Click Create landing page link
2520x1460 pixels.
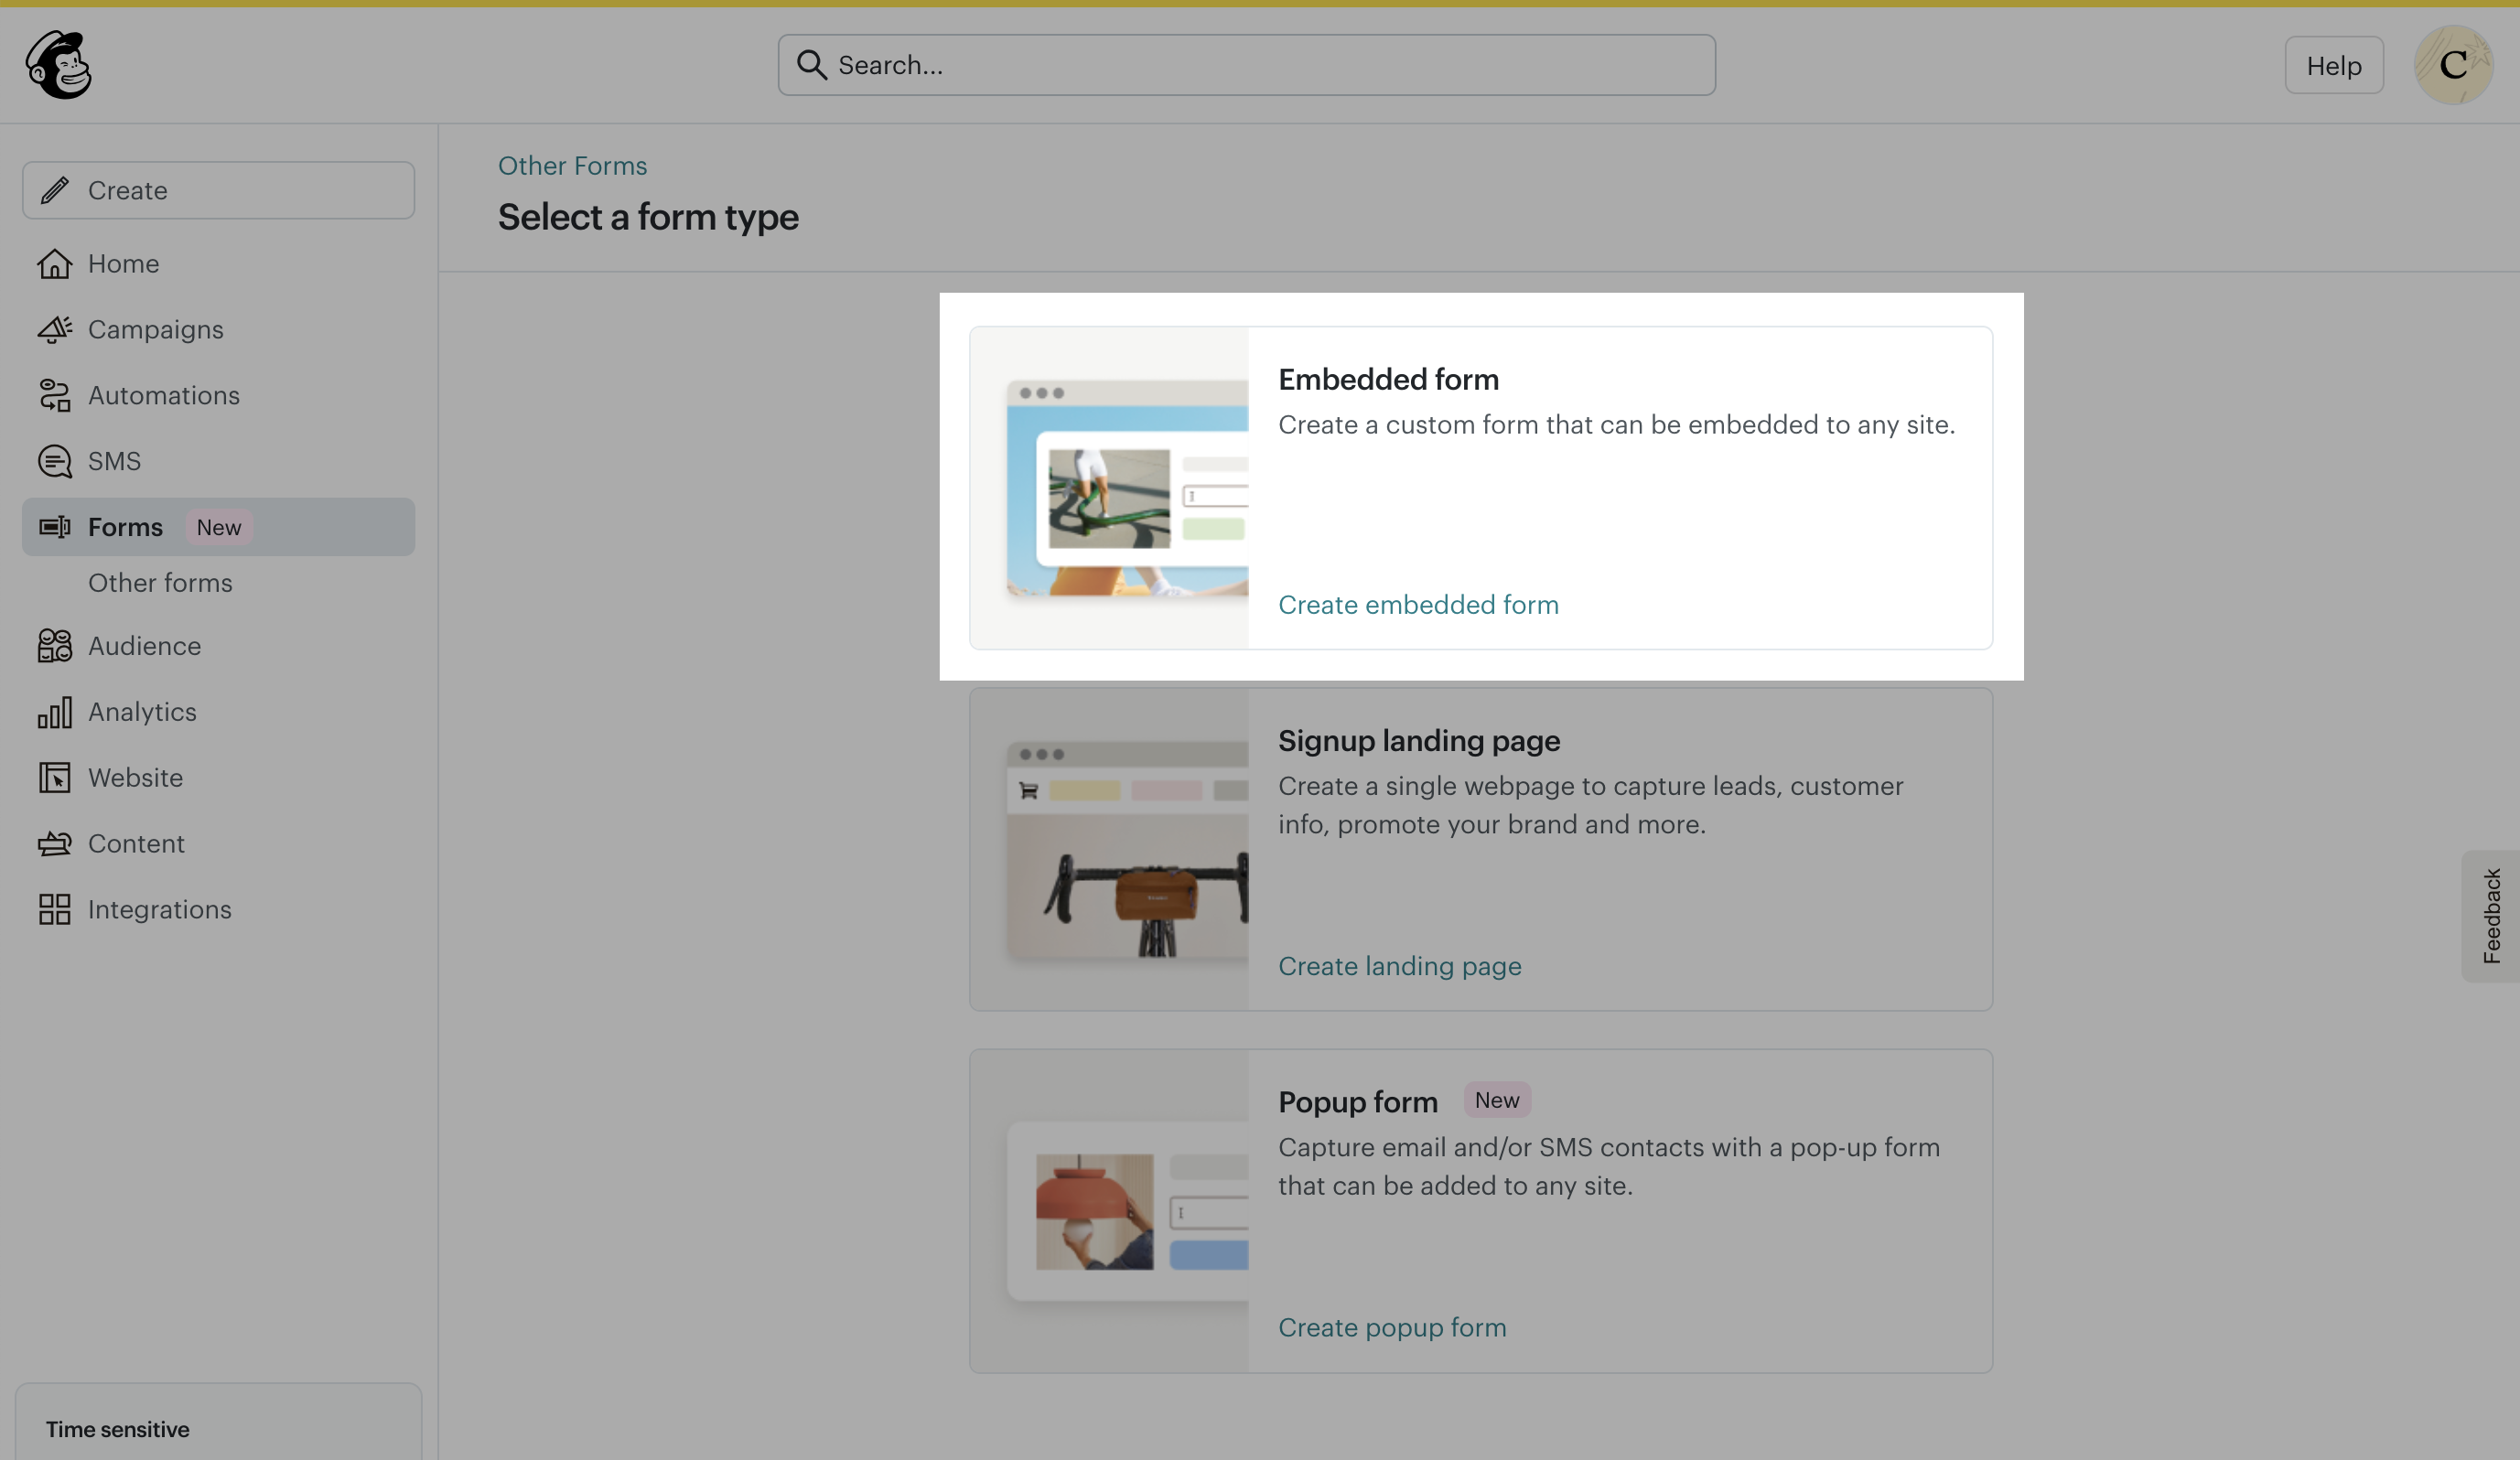coord(1399,966)
